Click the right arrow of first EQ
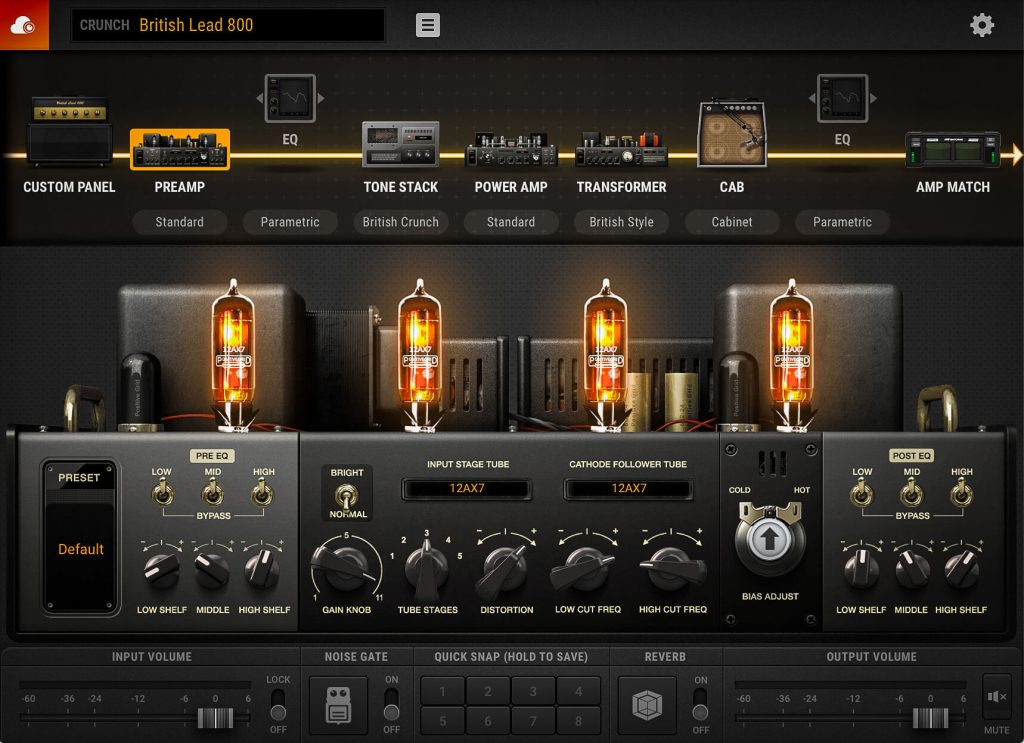This screenshot has height=743, width=1024. pos(321,98)
